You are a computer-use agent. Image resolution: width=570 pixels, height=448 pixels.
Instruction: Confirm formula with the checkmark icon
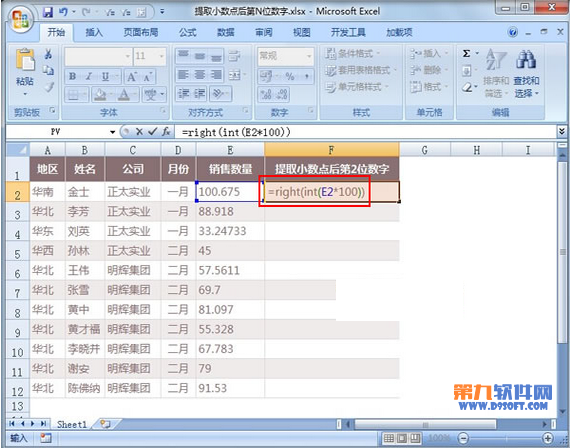pyautogui.click(x=152, y=132)
